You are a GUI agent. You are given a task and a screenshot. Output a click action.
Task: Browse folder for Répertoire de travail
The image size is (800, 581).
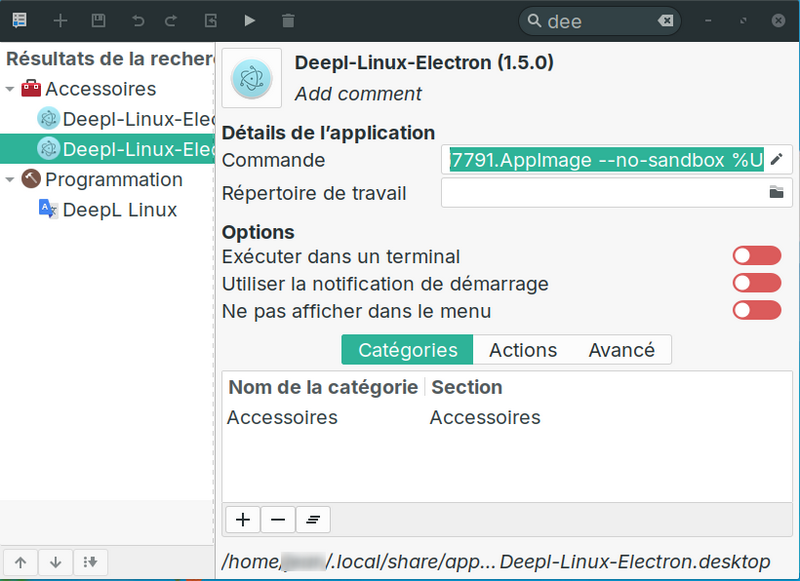pyautogui.click(x=776, y=193)
